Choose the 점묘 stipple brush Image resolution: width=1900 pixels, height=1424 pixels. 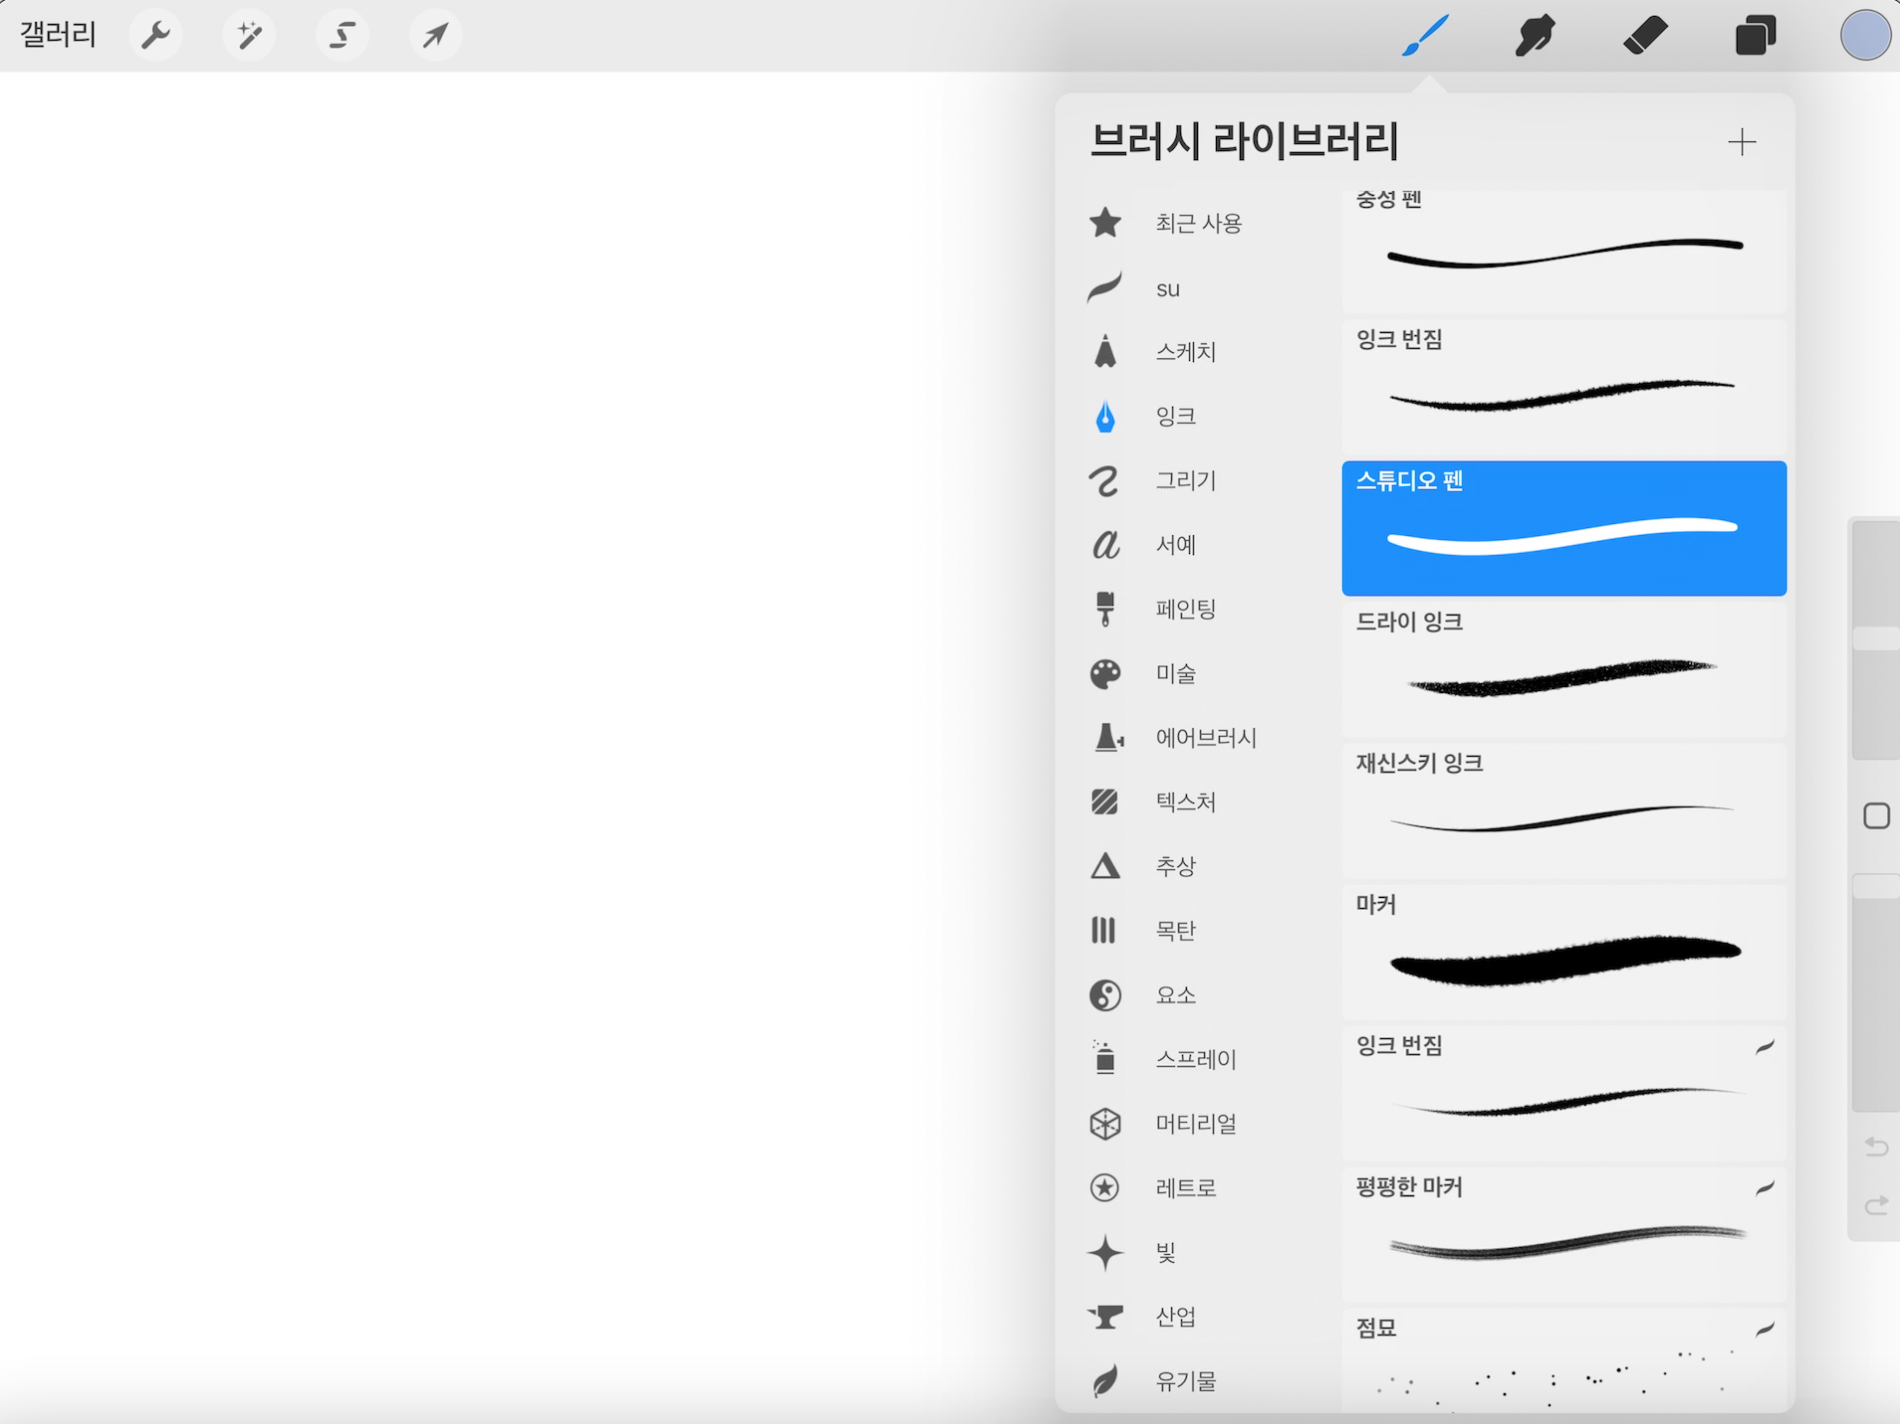tap(1564, 1358)
